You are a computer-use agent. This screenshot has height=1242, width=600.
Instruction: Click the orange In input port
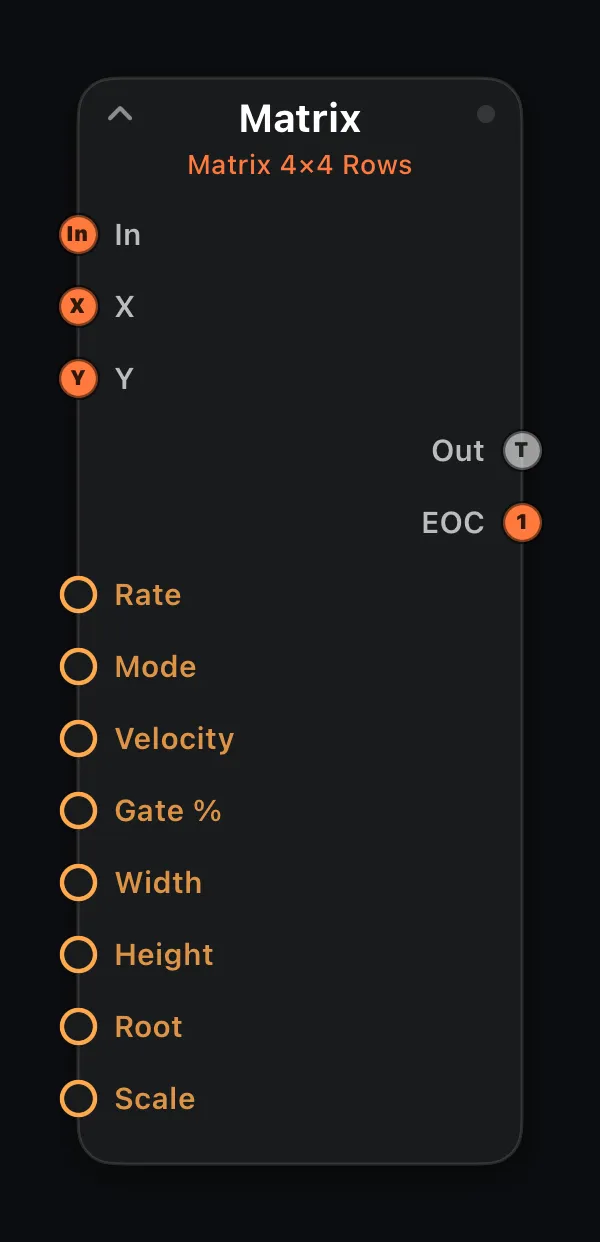[78, 235]
